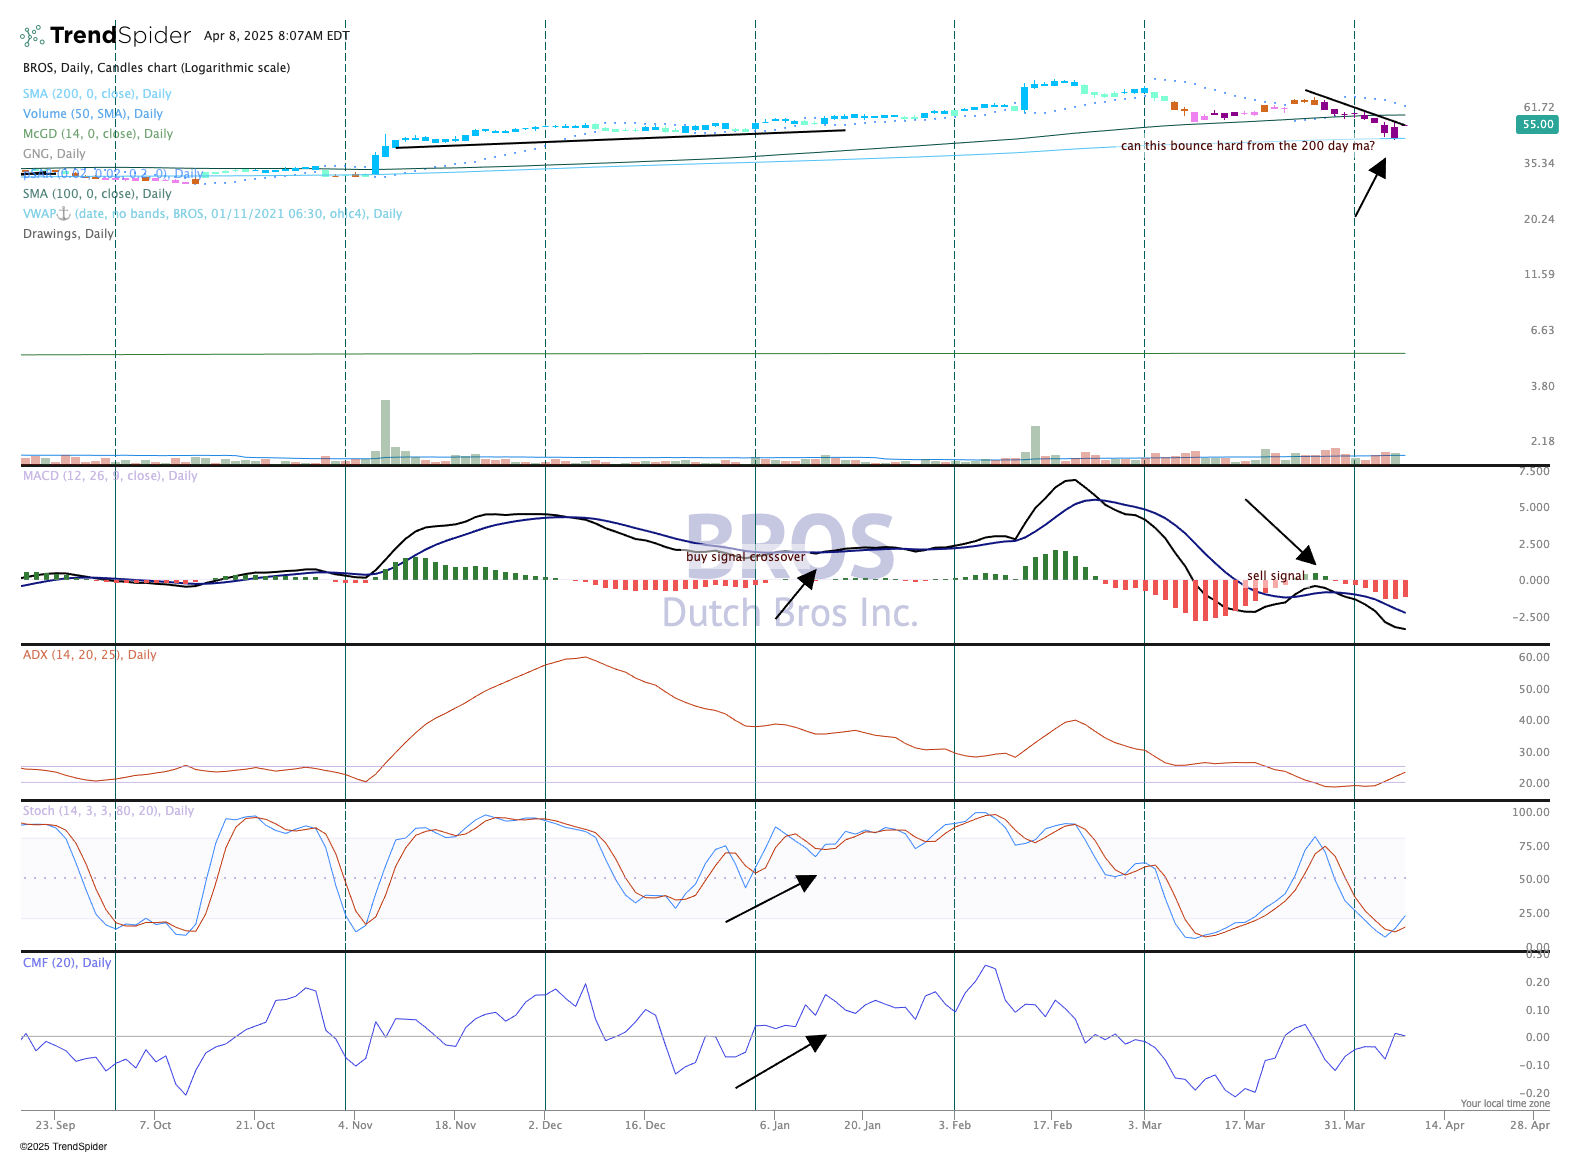
Task: Click the TrendSpider spider-web logo icon
Action: [32, 36]
